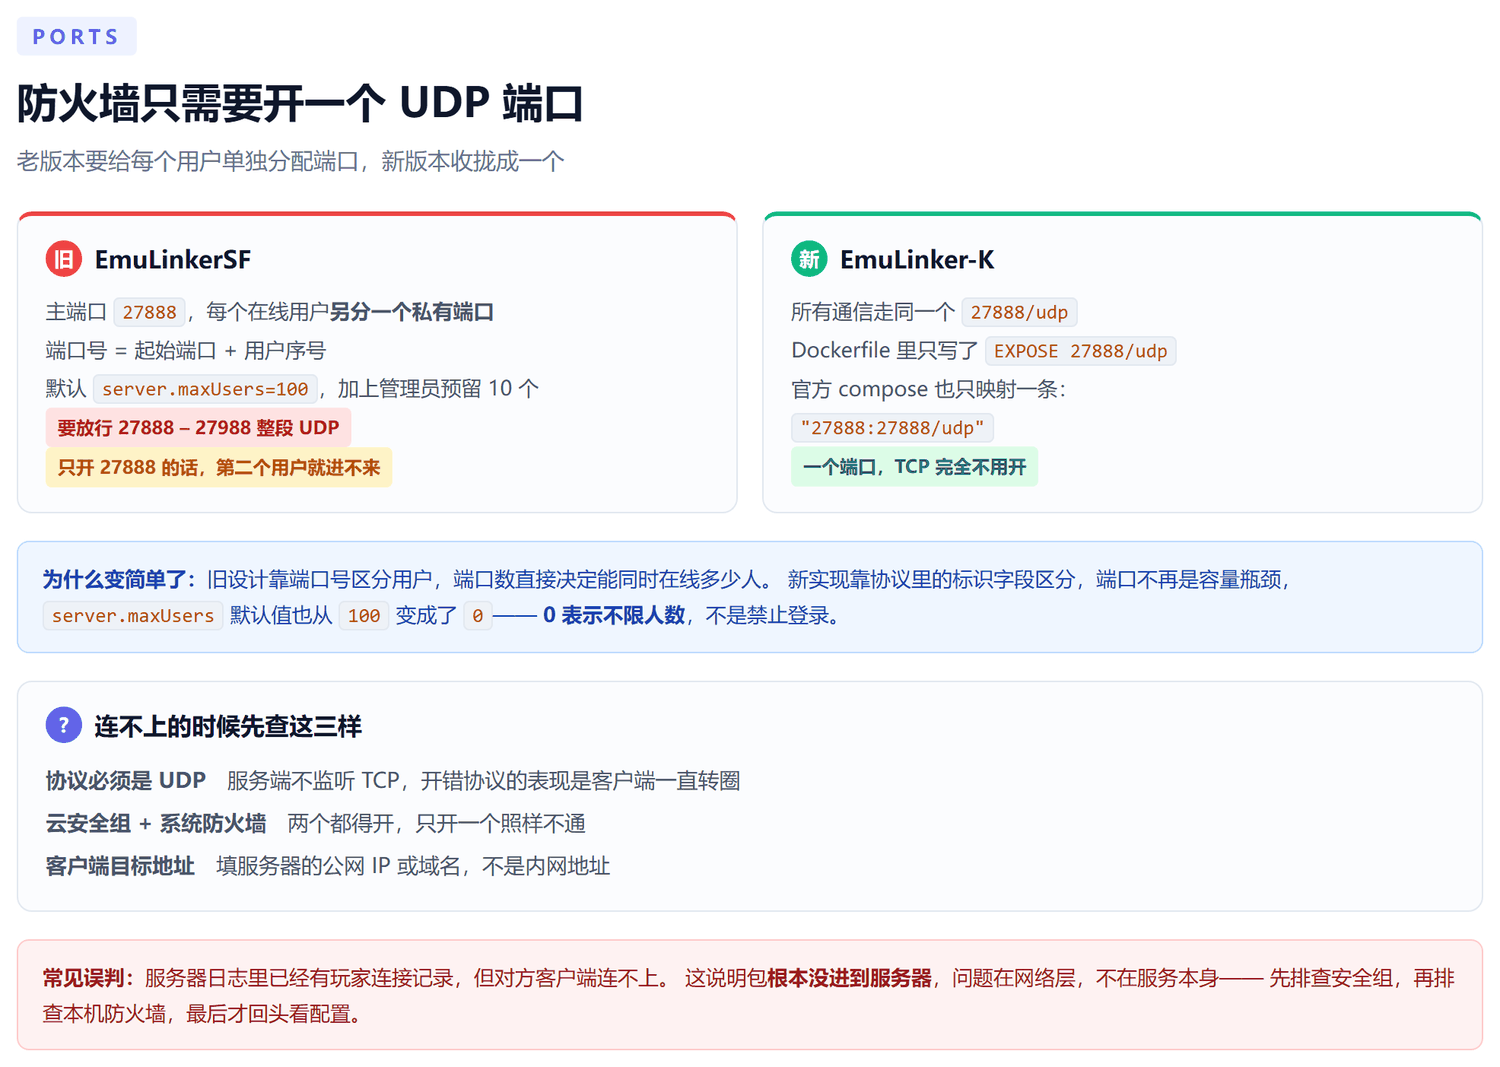Click the 27888/udp code chip after 所有通信走同一个
This screenshot has width=1500, height=1067.
(1019, 312)
